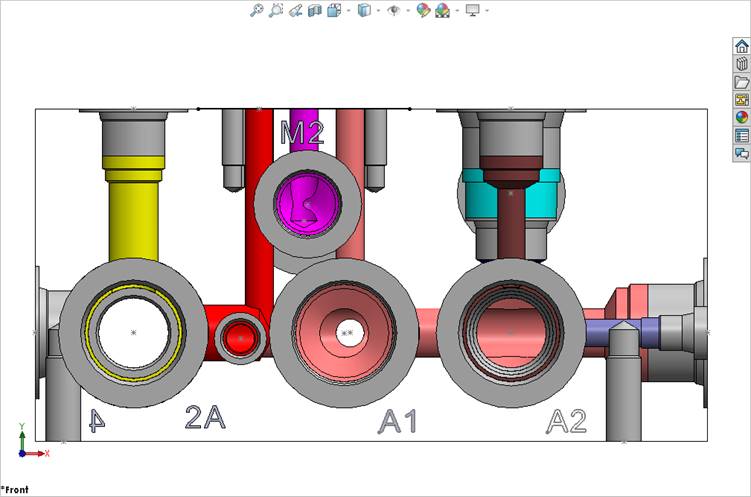Screen dimensions: 751x497
Task: Open the Appearances color ball task pane
Action: 741,117
